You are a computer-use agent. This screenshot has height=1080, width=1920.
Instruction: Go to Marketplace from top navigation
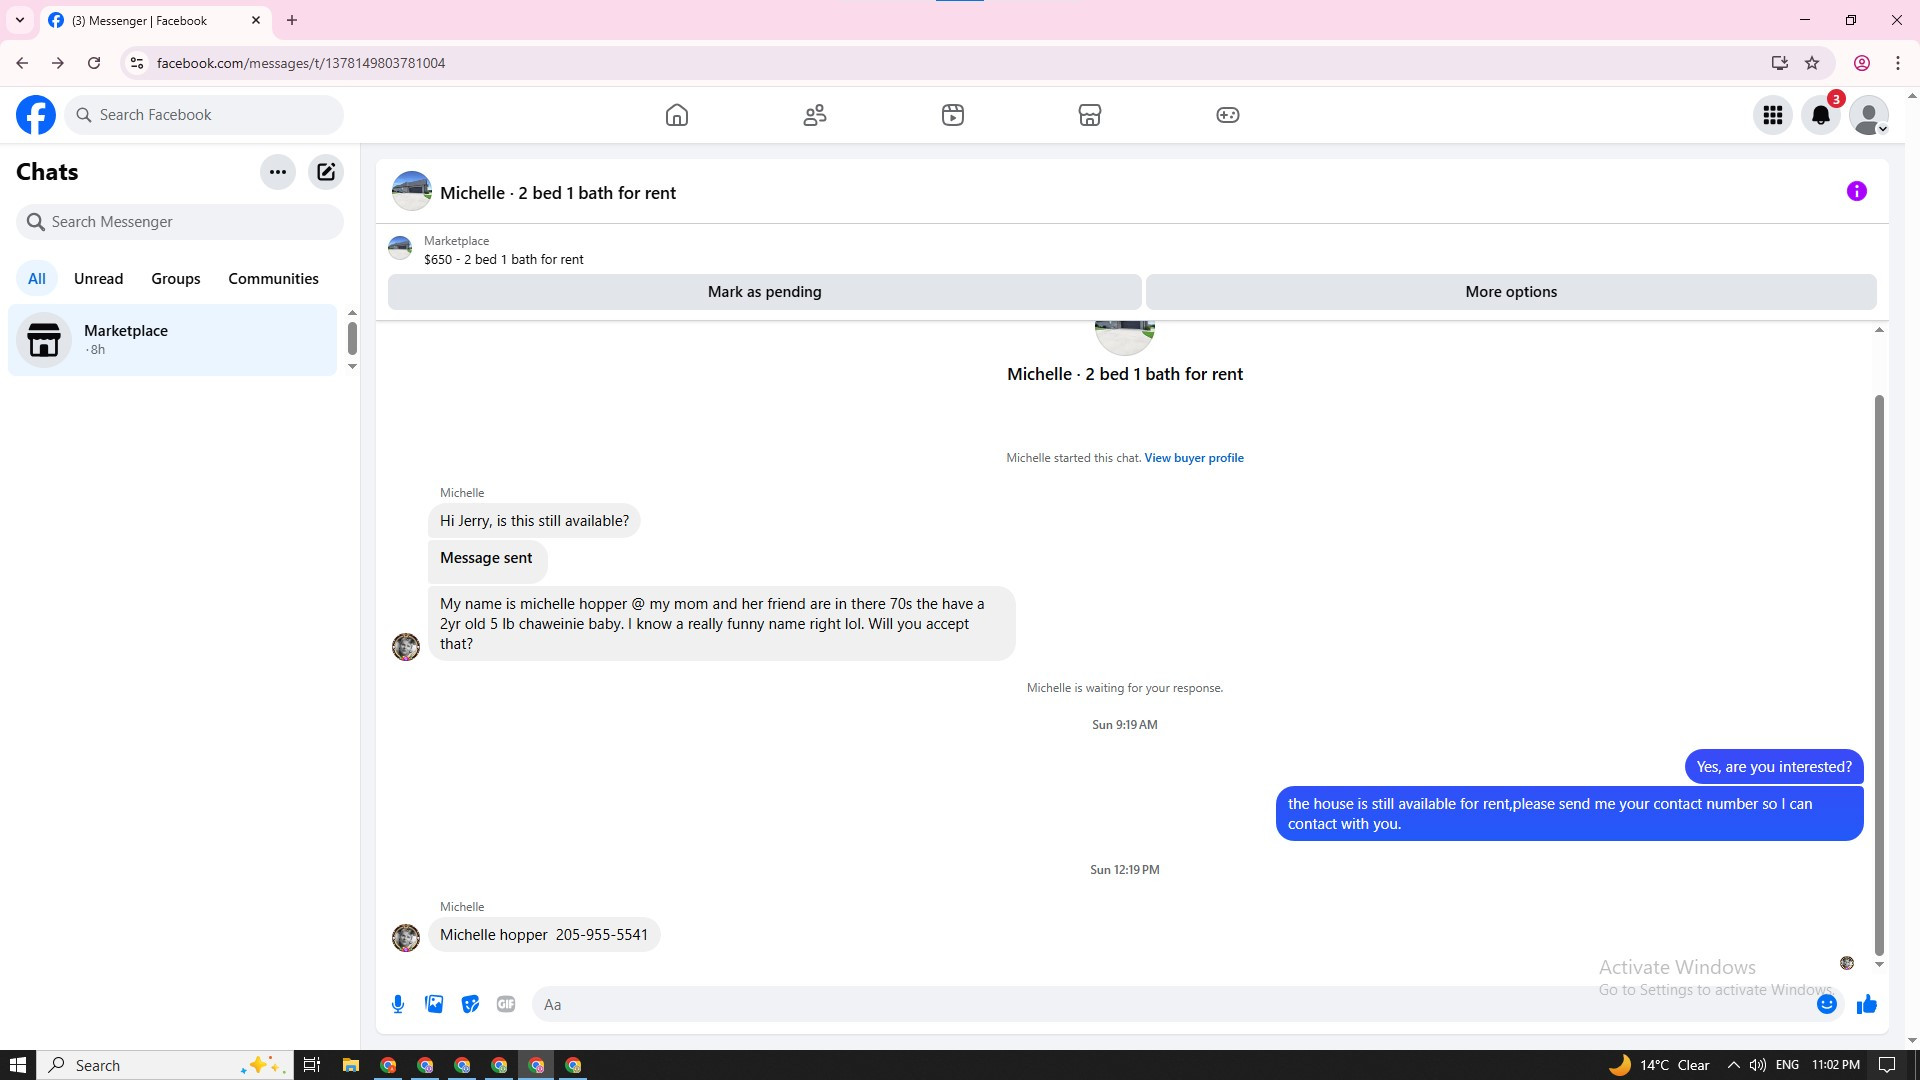[1089, 115]
